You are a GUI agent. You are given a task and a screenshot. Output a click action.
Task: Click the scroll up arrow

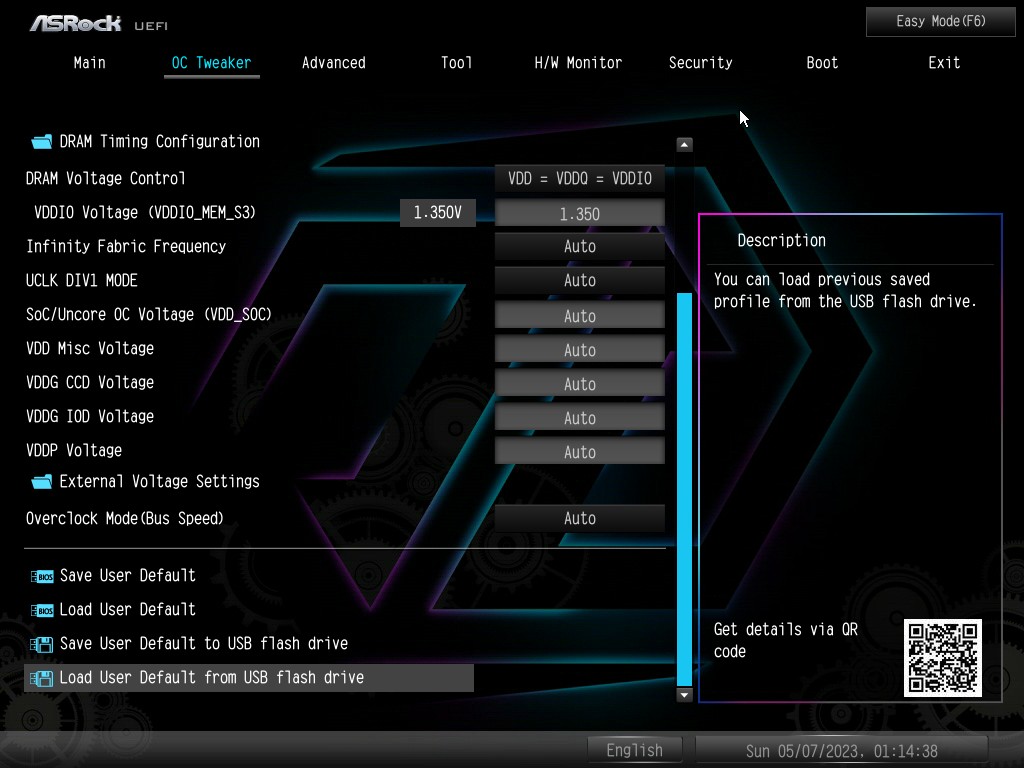tap(684, 145)
